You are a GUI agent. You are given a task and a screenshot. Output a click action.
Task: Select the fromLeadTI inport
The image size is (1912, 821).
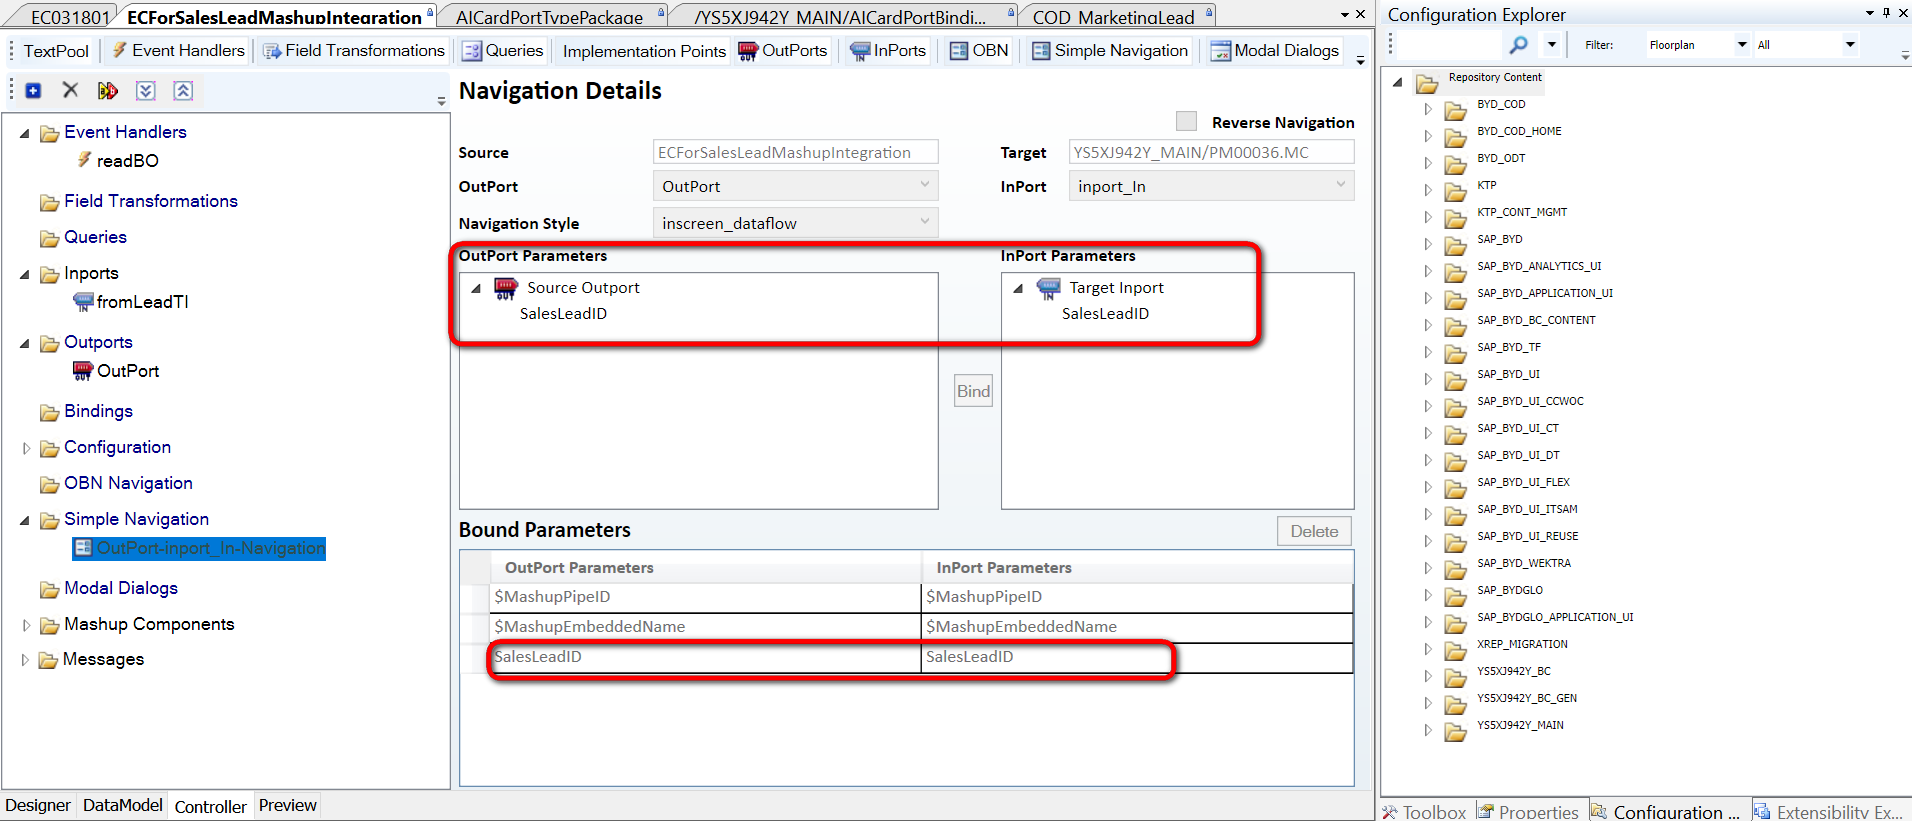click(x=142, y=302)
